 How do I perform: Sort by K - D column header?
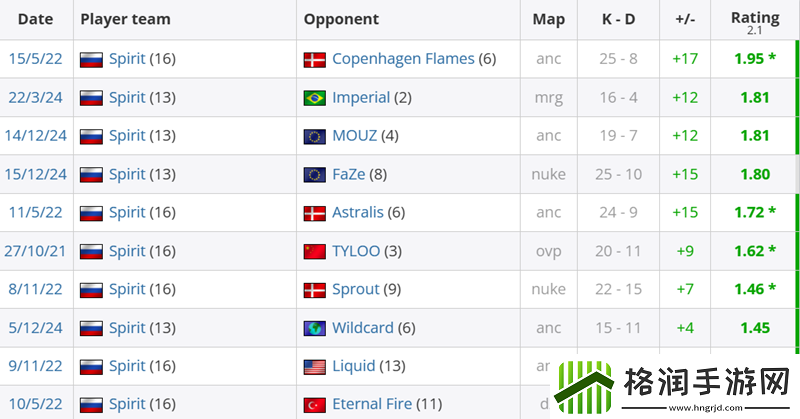pos(617,19)
